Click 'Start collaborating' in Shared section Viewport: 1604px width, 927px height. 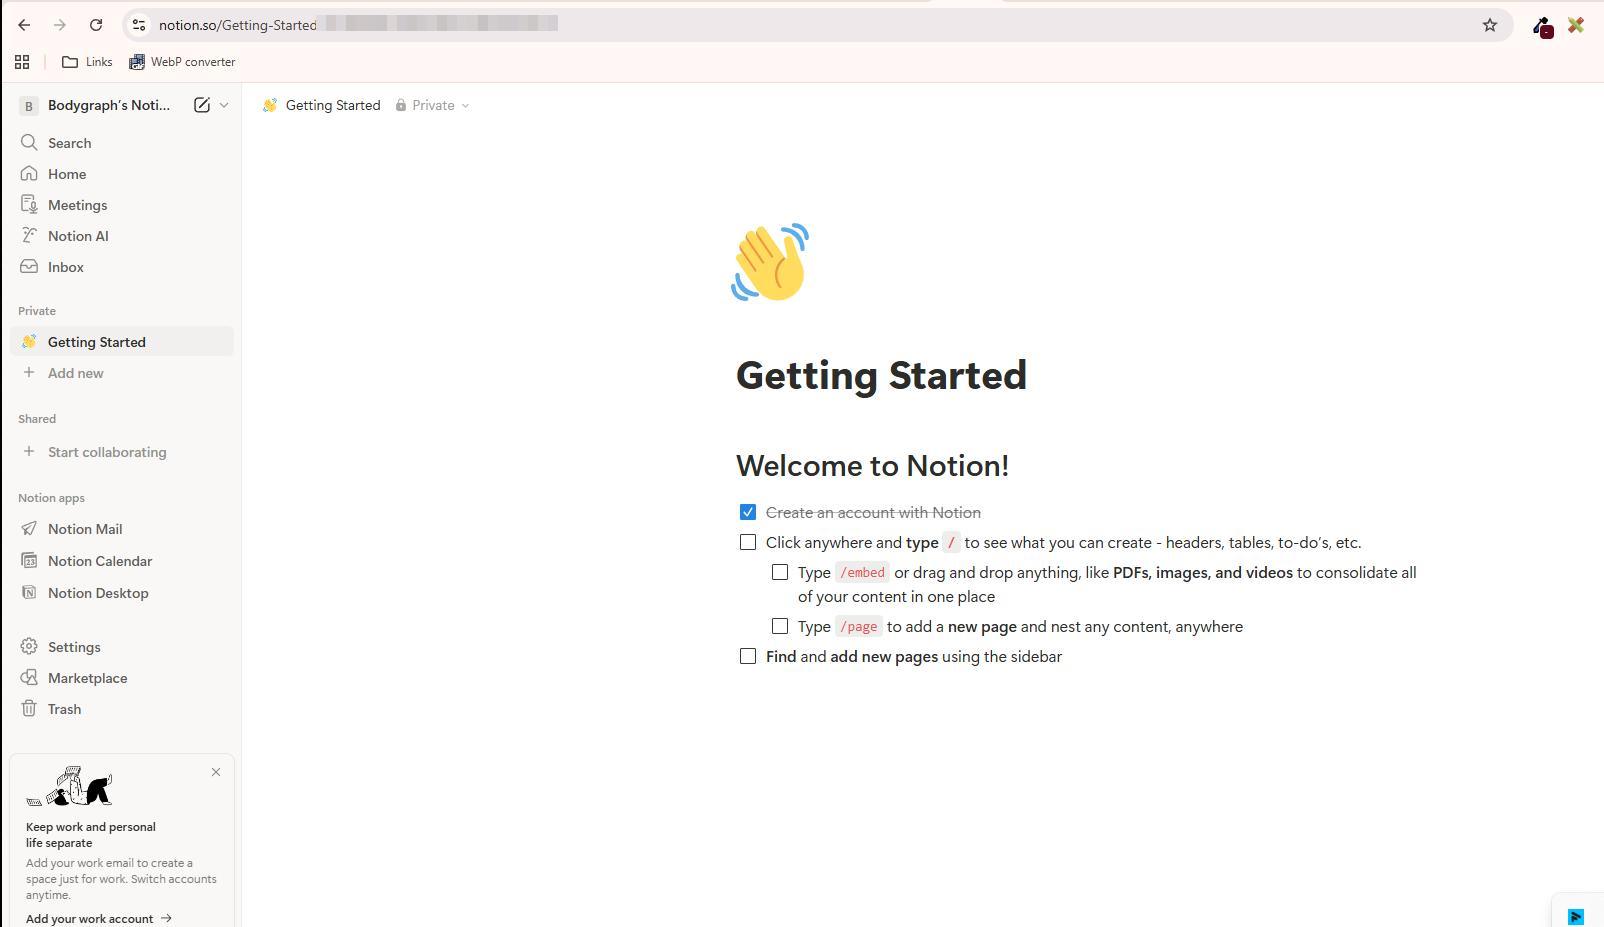click(x=106, y=452)
